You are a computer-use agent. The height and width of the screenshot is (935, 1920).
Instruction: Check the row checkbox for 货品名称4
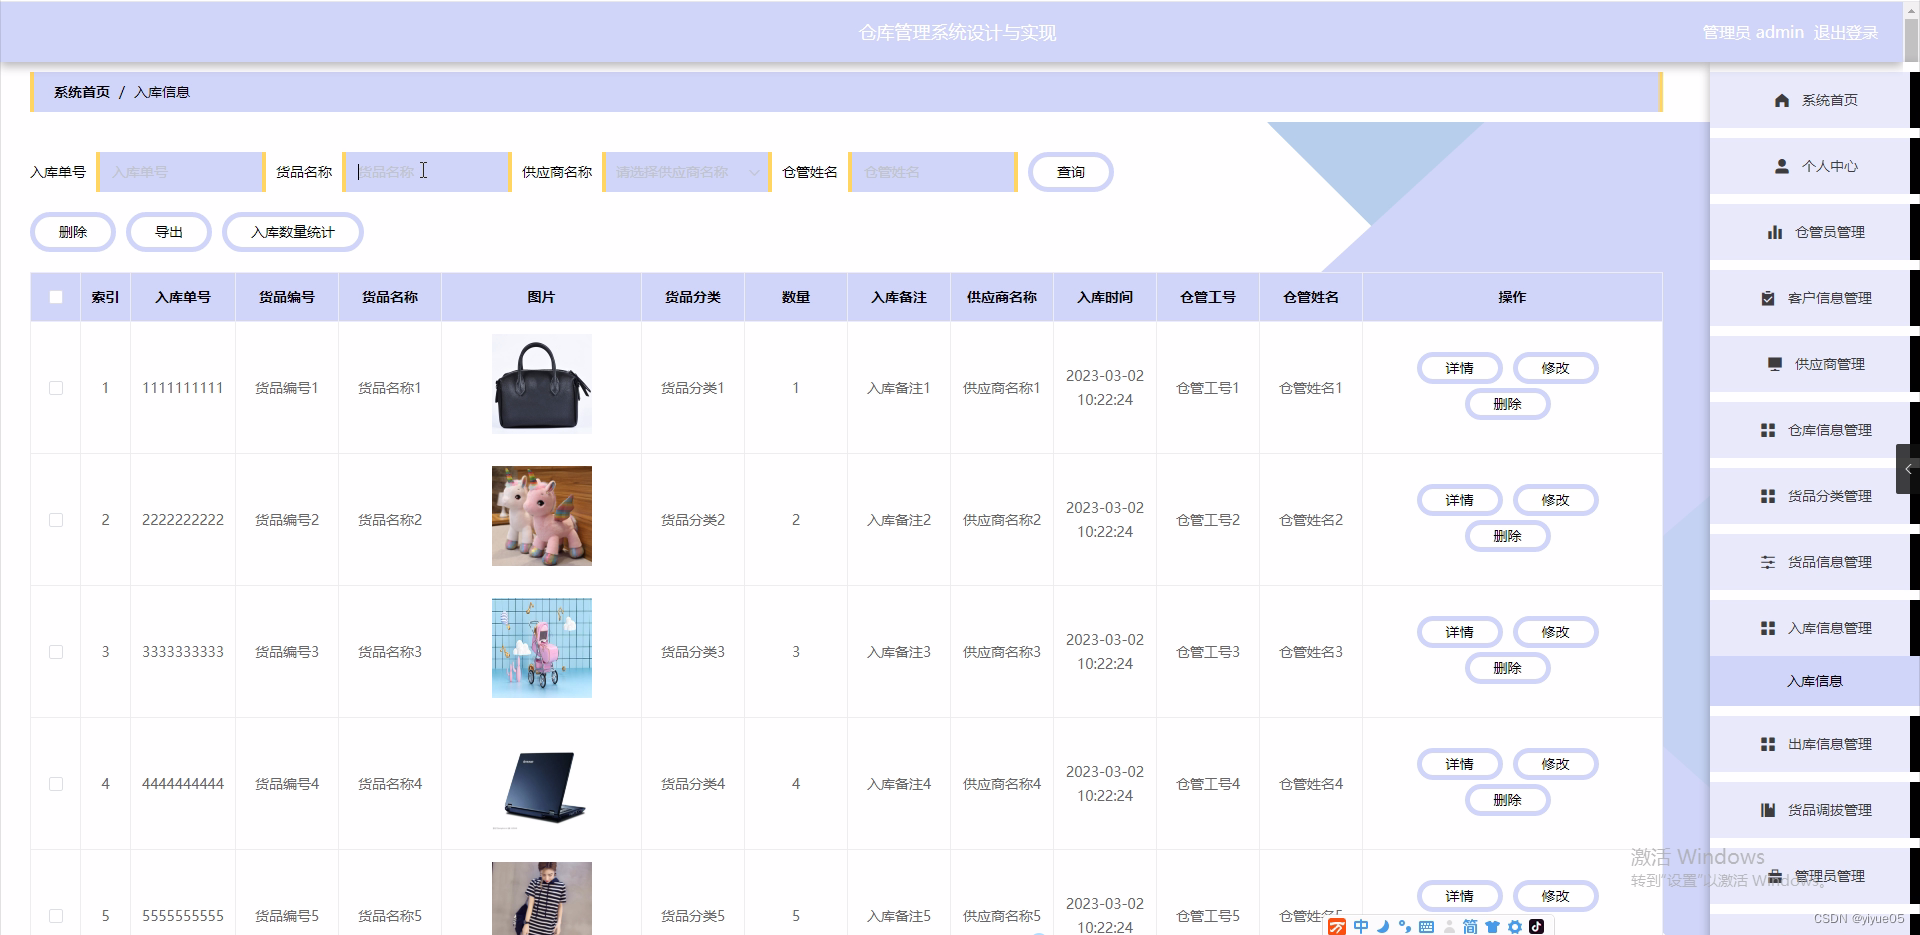pyautogui.click(x=55, y=784)
